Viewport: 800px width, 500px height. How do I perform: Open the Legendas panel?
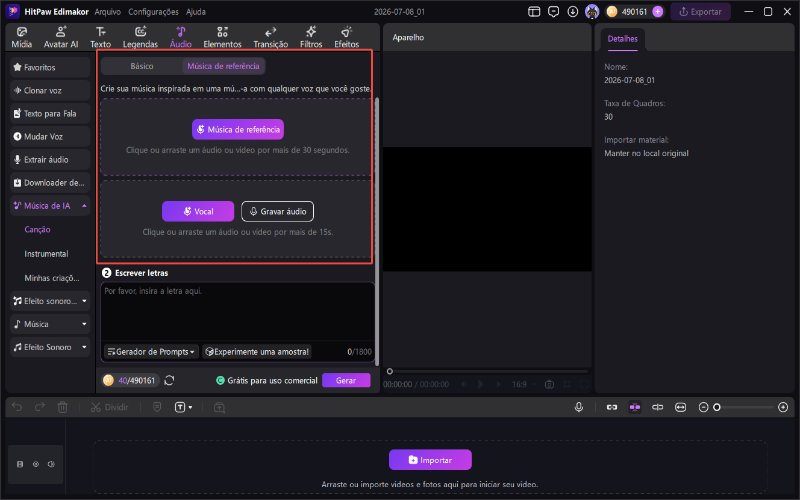(140, 37)
